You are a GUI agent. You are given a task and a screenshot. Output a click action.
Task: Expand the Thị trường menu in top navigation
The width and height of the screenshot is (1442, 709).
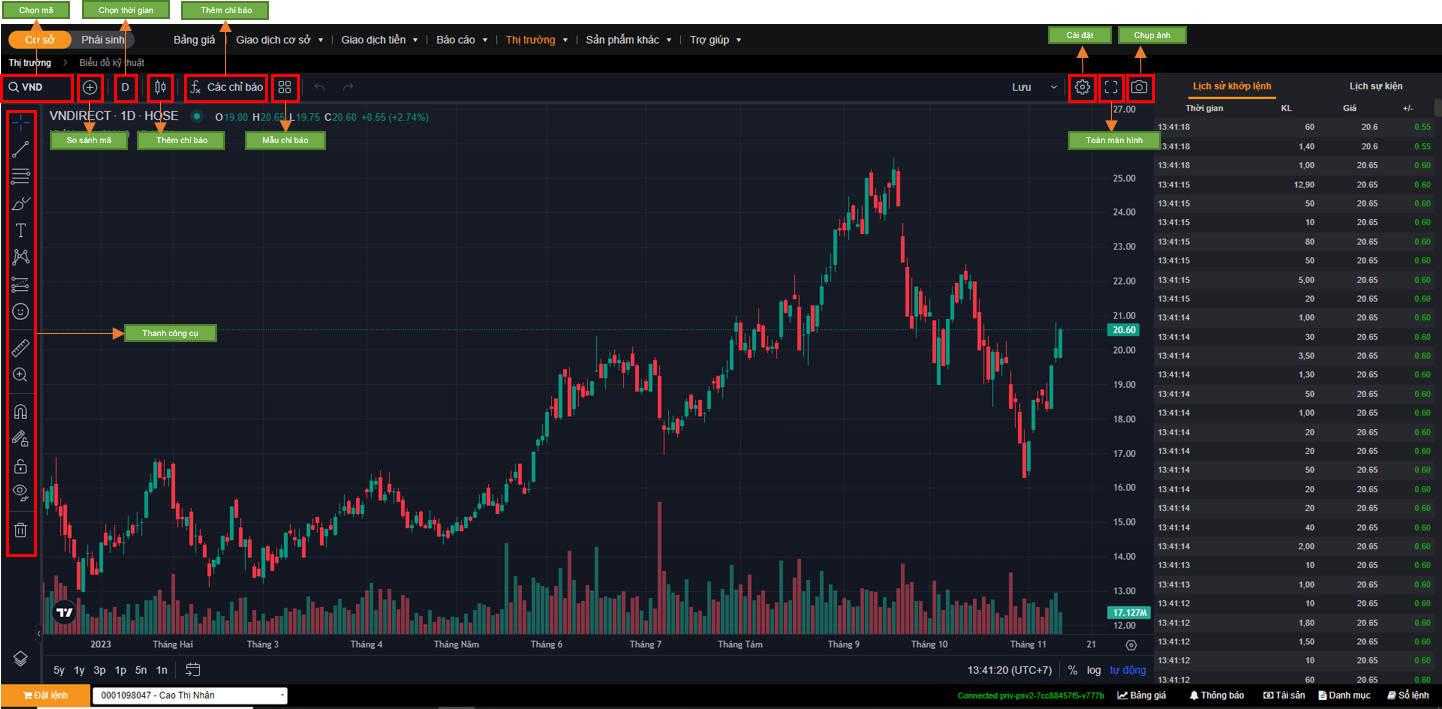tap(537, 40)
